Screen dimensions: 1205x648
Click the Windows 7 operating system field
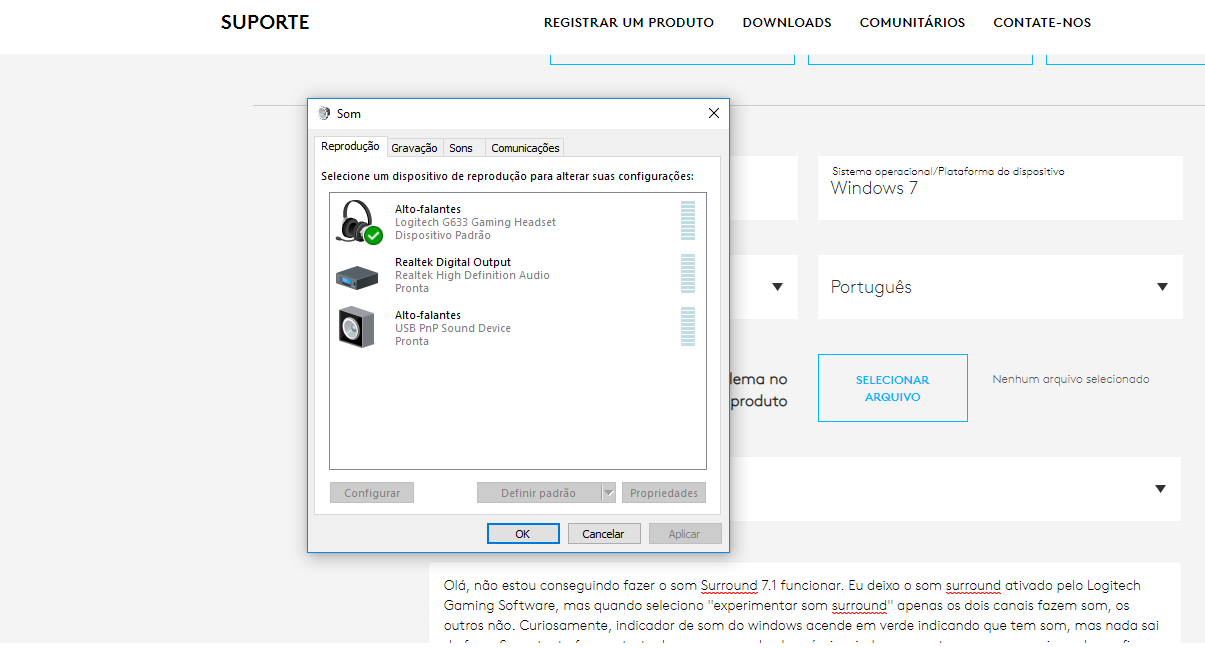pyautogui.click(x=1000, y=188)
